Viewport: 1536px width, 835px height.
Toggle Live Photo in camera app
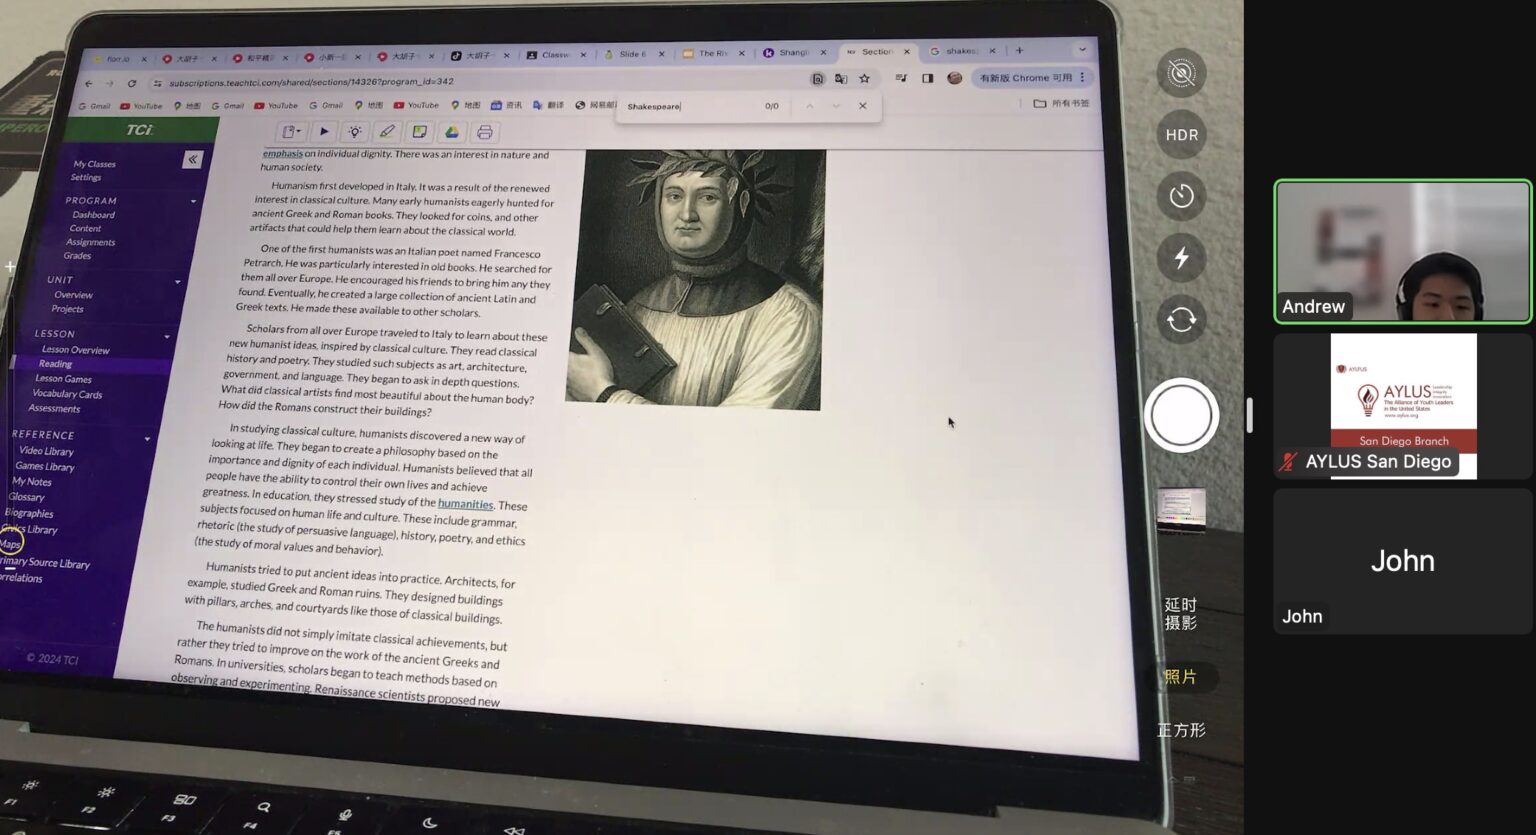tap(1181, 73)
